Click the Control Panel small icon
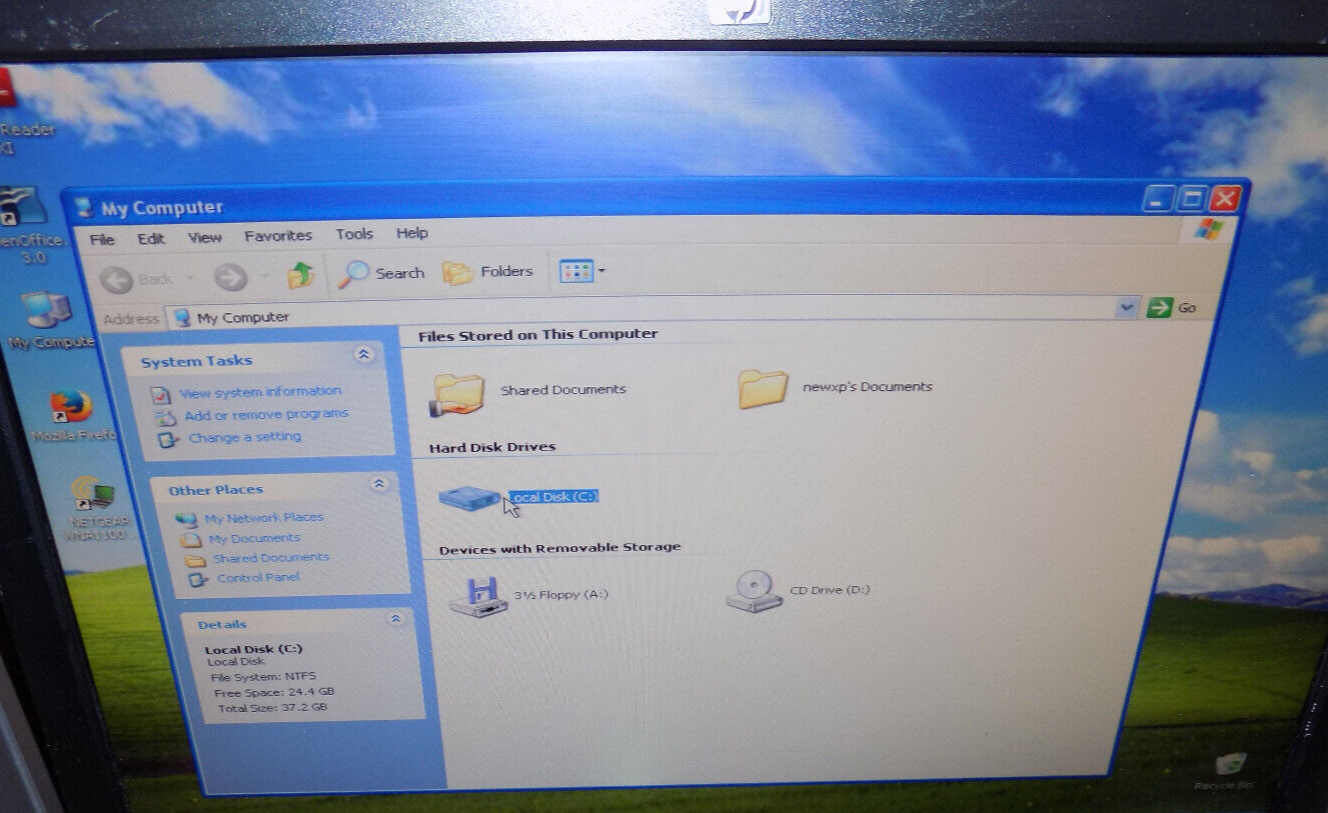Viewport: 1328px width, 813px height. (198, 579)
